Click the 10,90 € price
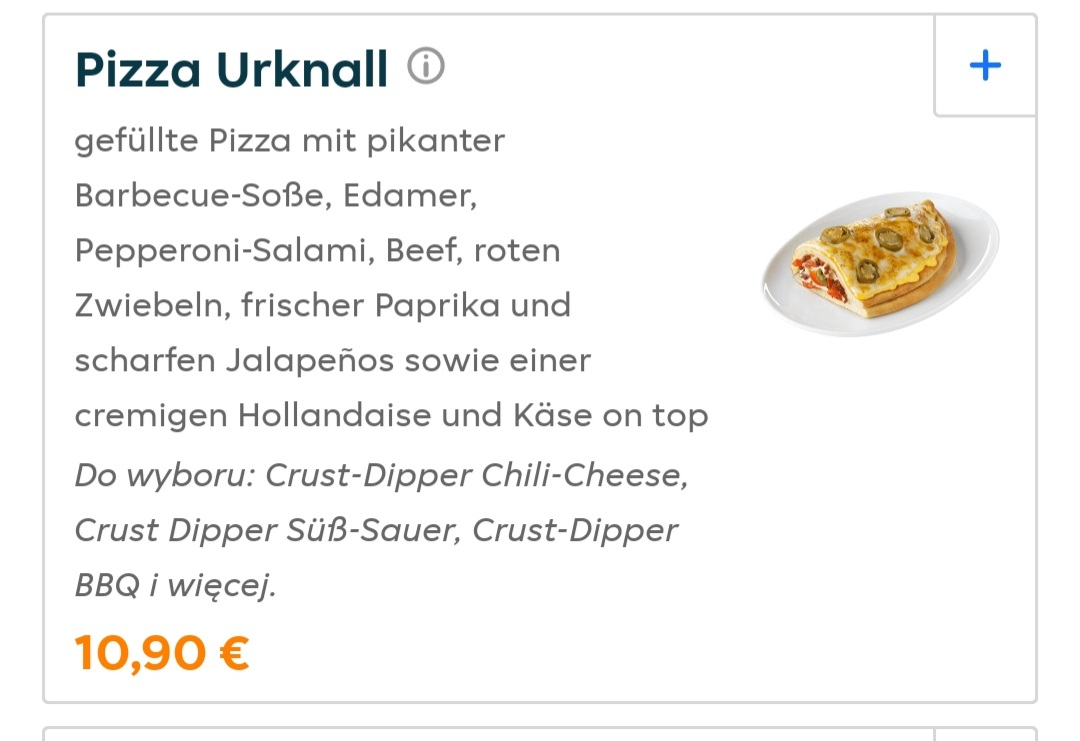The width and height of the screenshot is (1080, 741). [161, 653]
